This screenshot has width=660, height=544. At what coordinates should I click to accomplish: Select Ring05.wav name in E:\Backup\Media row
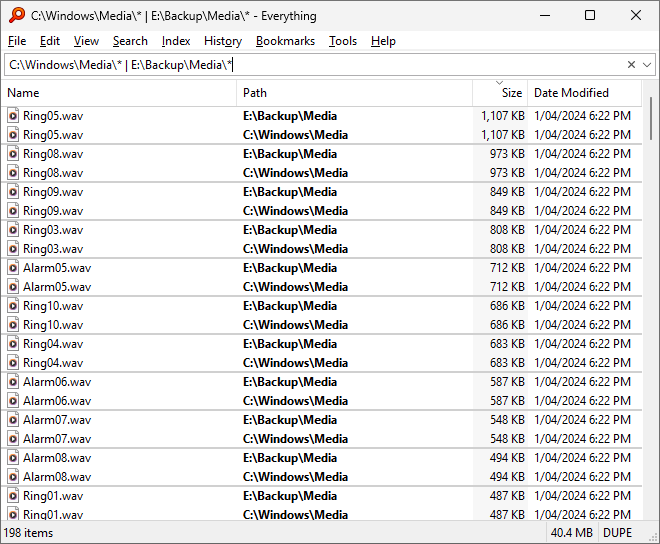(x=53, y=116)
